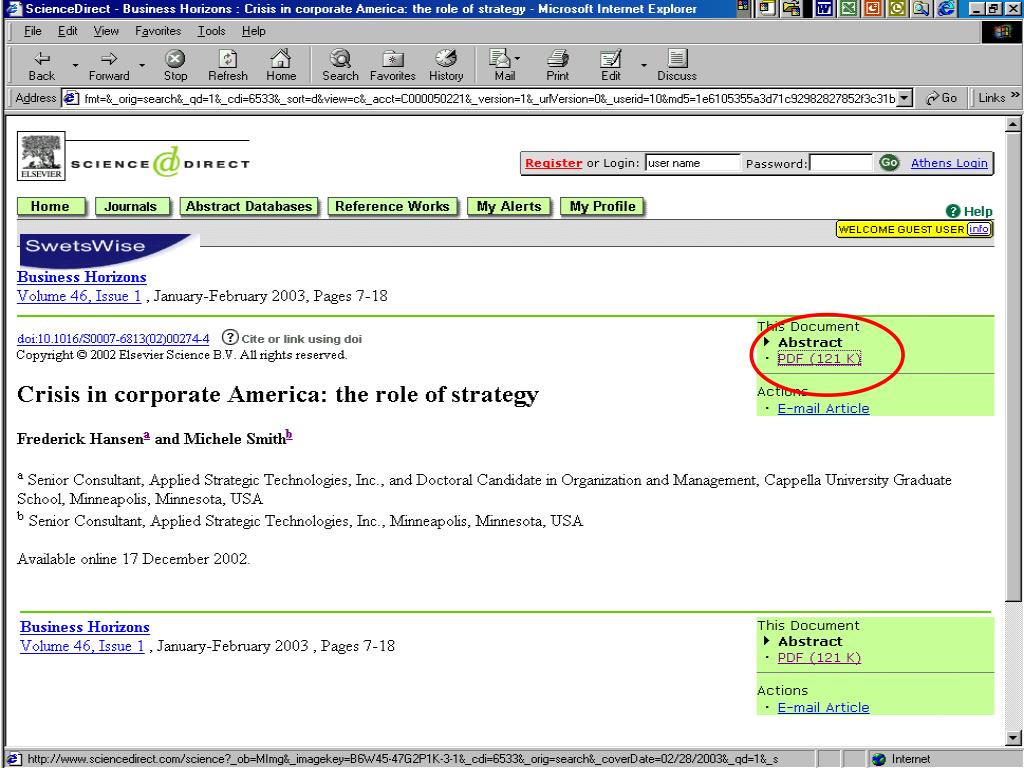
Task: Show the History pane from the toolbar
Action: [x=446, y=59]
